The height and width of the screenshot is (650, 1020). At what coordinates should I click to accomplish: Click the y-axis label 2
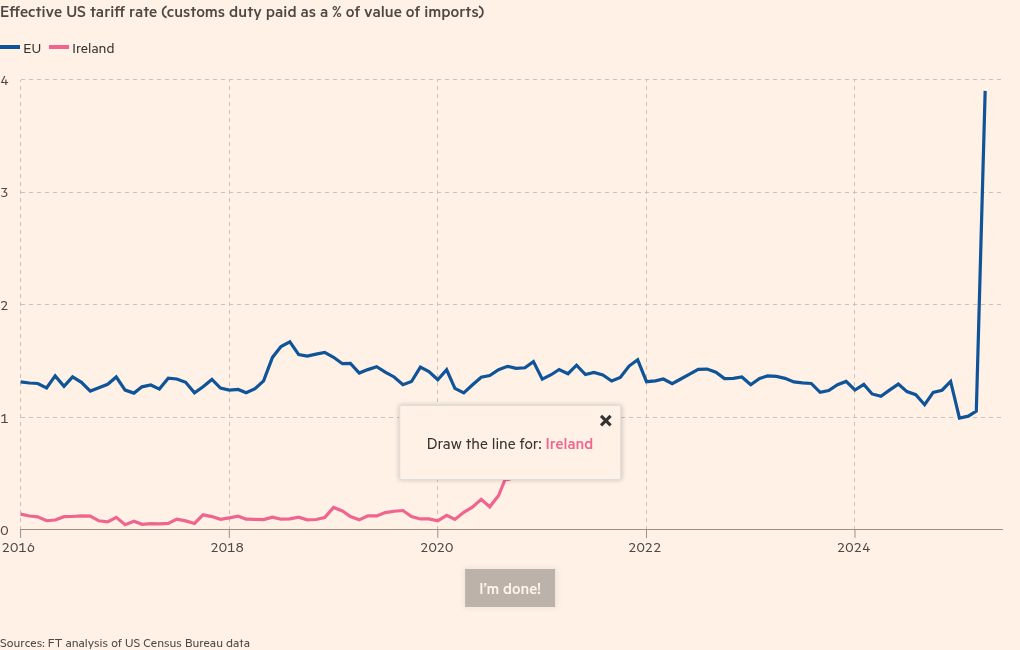tap(5, 305)
